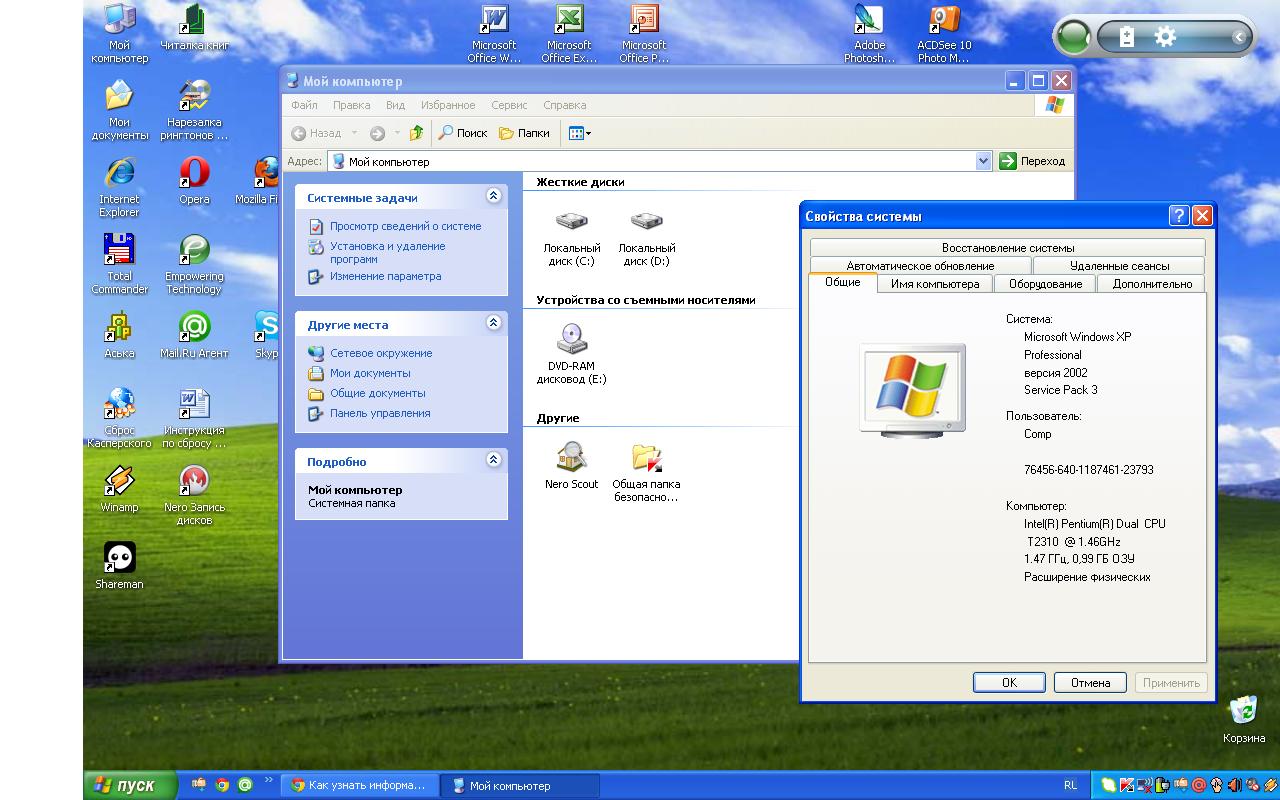Collapse Другие места panel
This screenshot has height=800, width=1280.
click(x=493, y=323)
